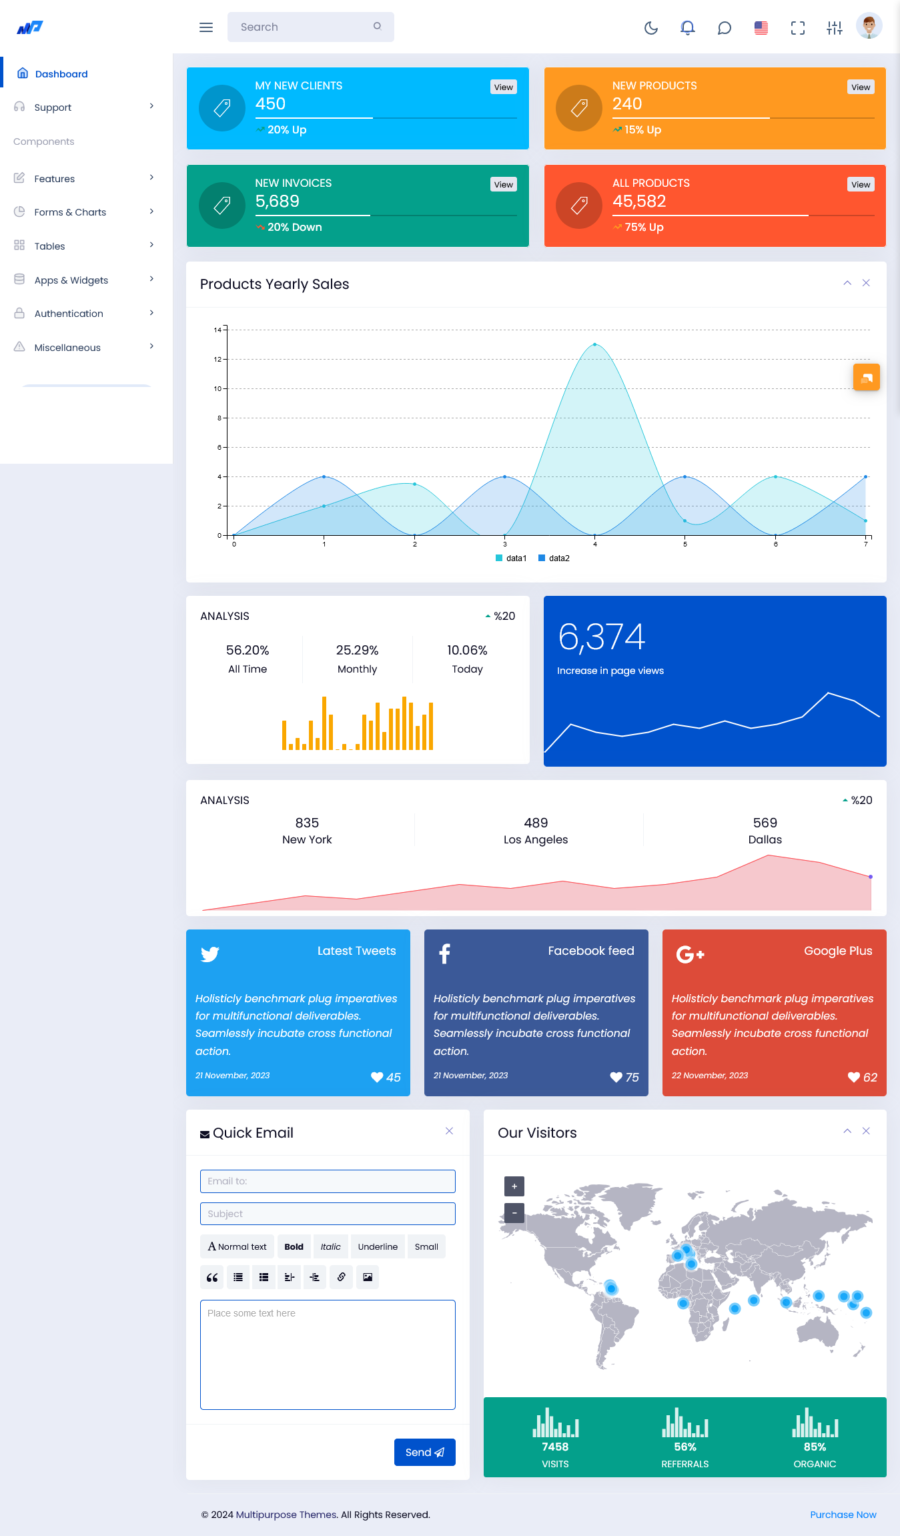The width and height of the screenshot is (900, 1536).
Task: Toggle the sidebar with the hamburger icon
Action: [206, 27]
